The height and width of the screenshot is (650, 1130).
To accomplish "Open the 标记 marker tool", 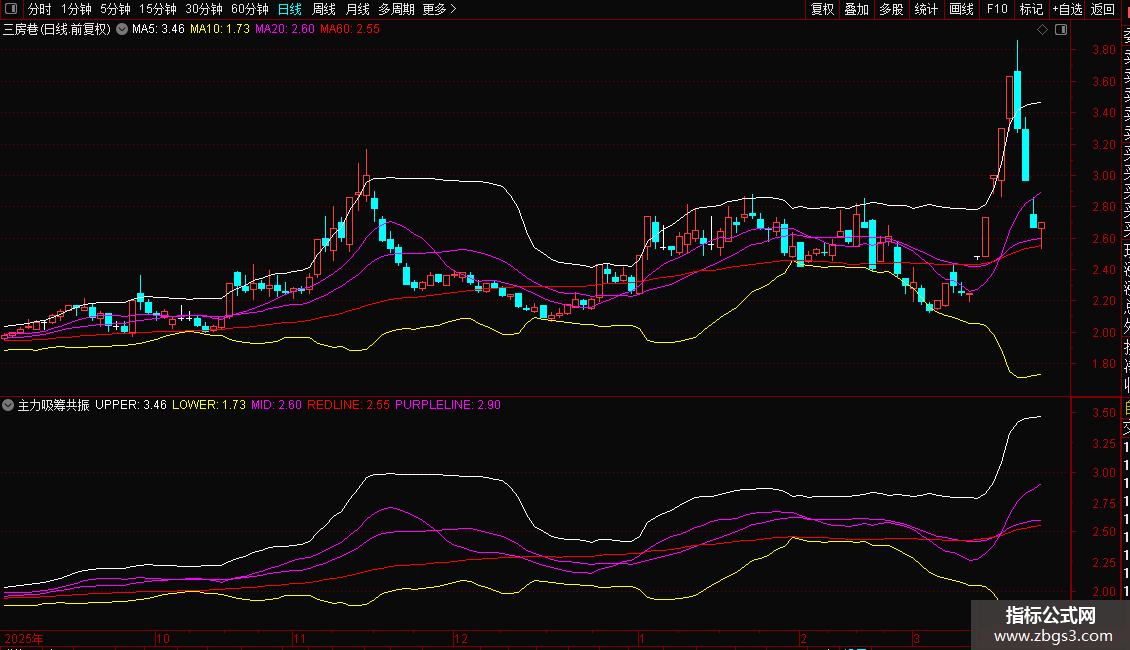I will [1031, 9].
